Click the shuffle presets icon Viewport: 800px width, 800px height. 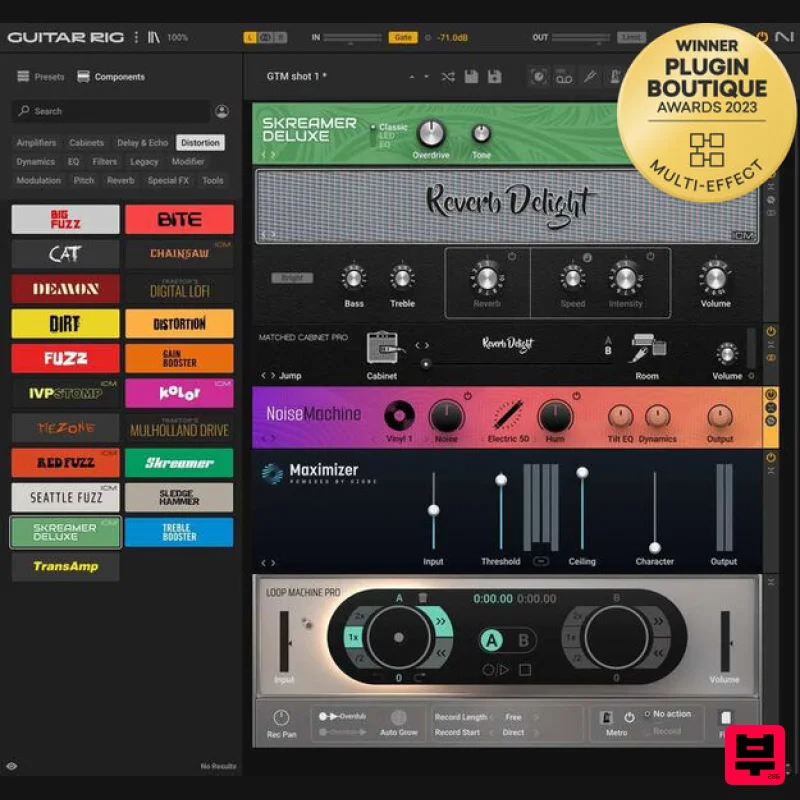click(x=448, y=76)
